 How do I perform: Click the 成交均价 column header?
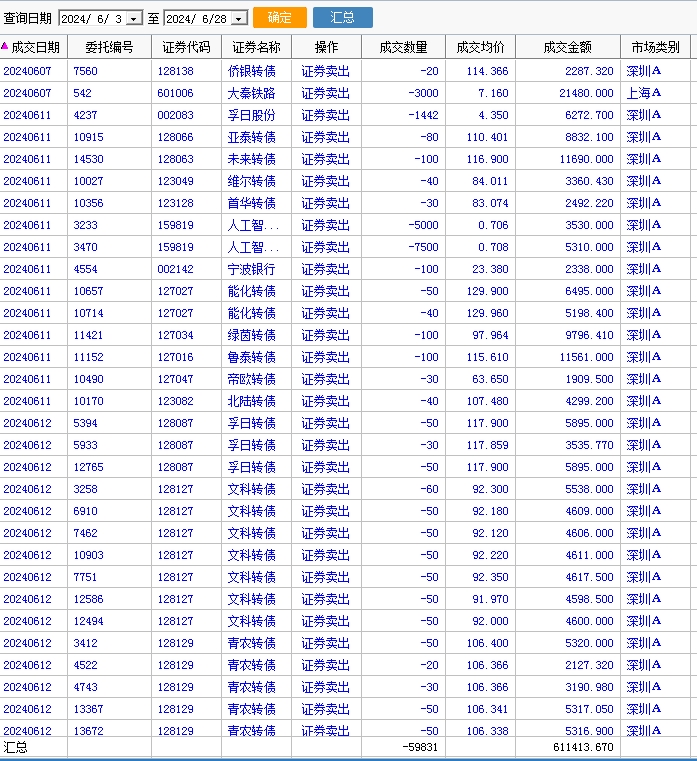click(481, 47)
